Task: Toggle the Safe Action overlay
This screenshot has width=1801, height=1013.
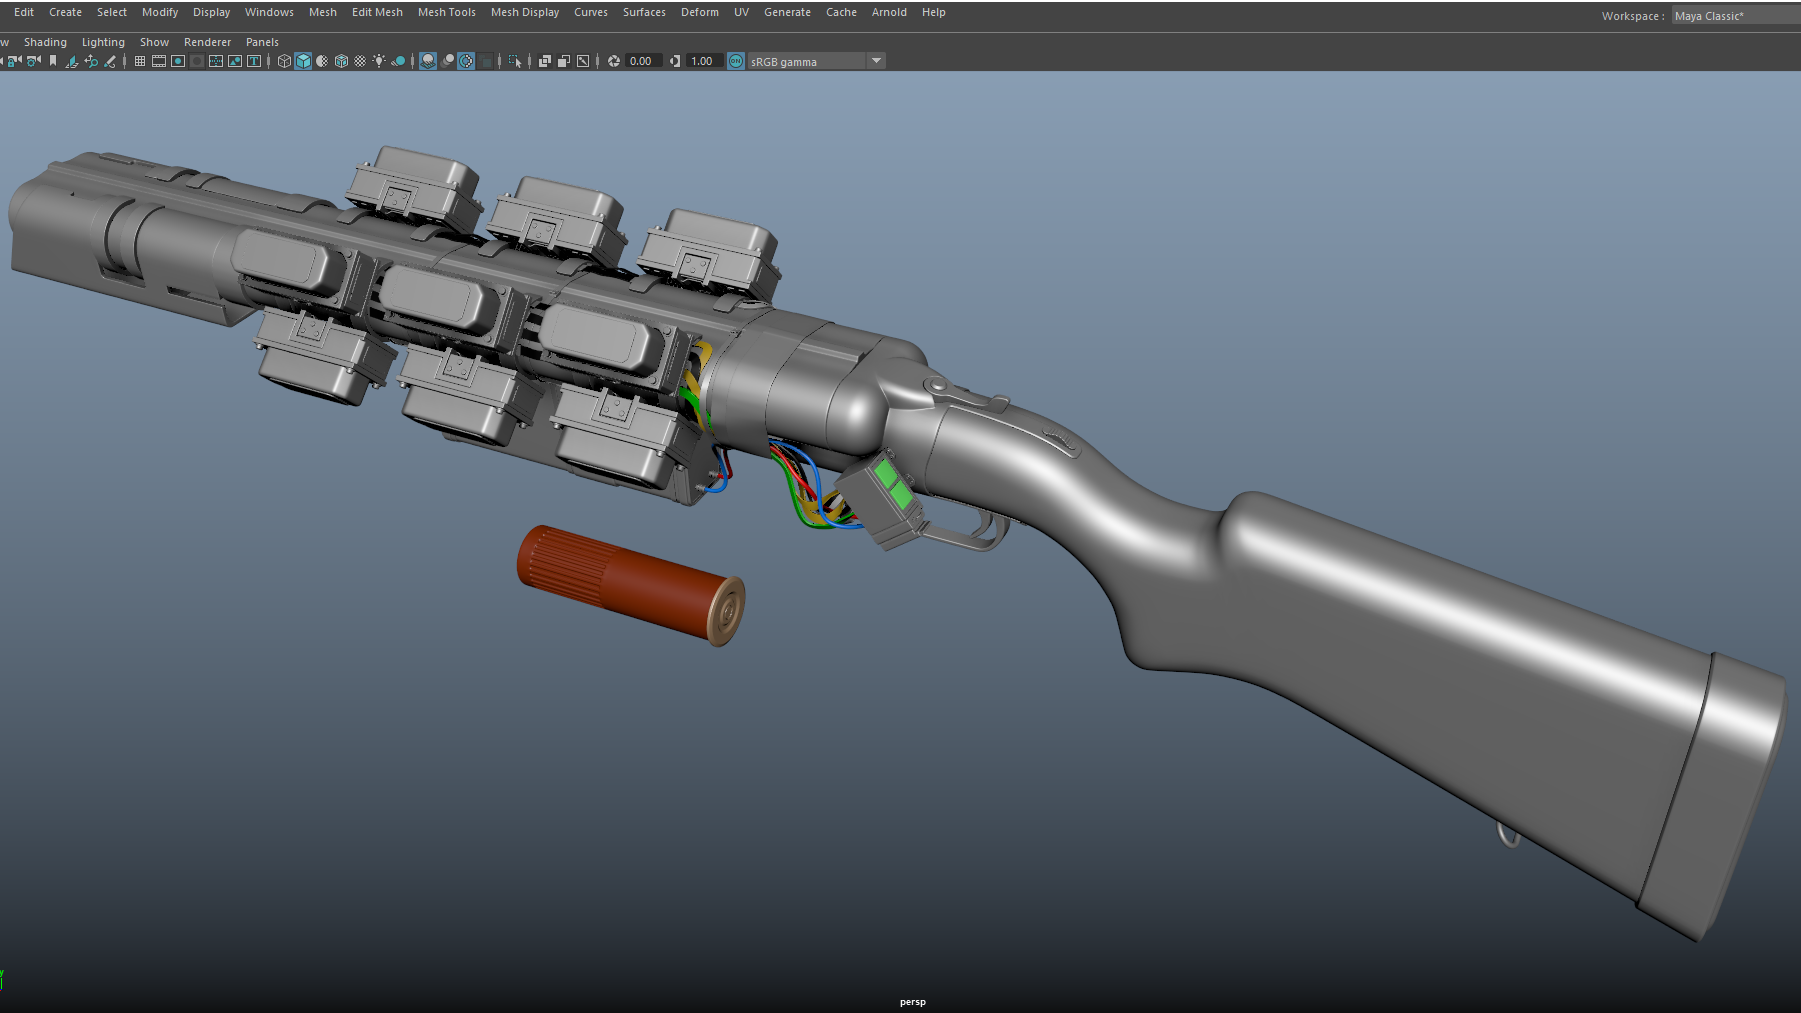Action: pyautogui.click(x=235, y=61)
